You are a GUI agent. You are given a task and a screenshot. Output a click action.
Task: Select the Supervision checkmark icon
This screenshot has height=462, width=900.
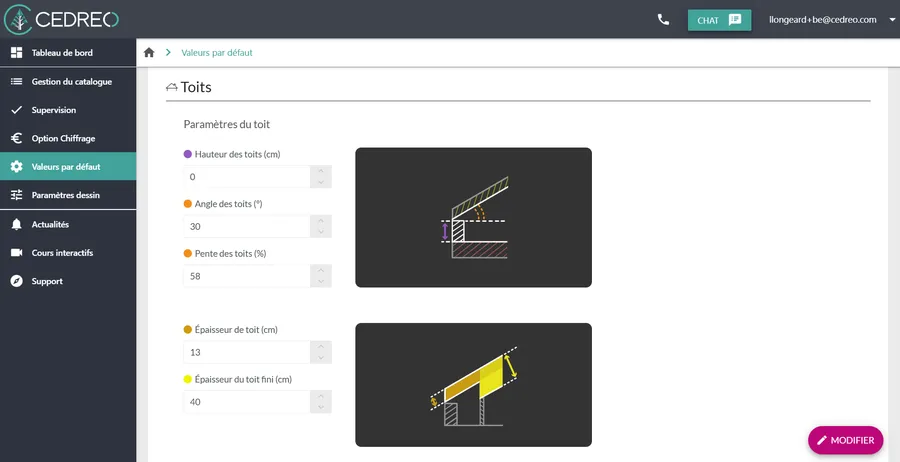16,110
